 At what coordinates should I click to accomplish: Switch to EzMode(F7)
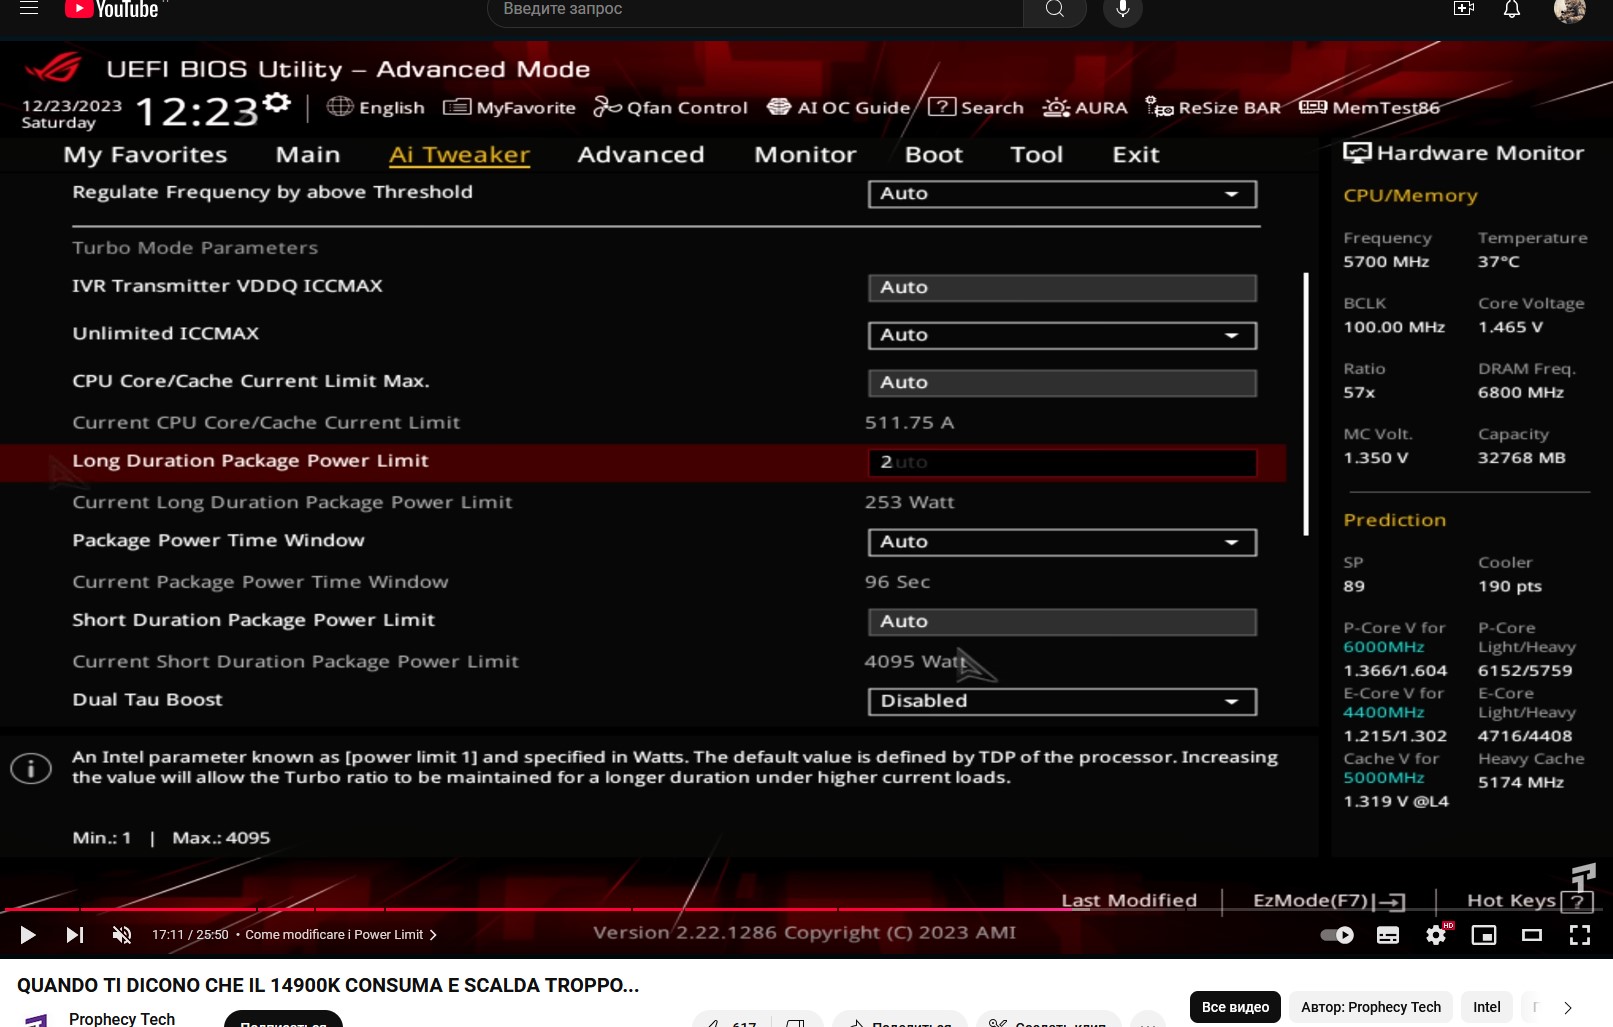(1329, 901)
